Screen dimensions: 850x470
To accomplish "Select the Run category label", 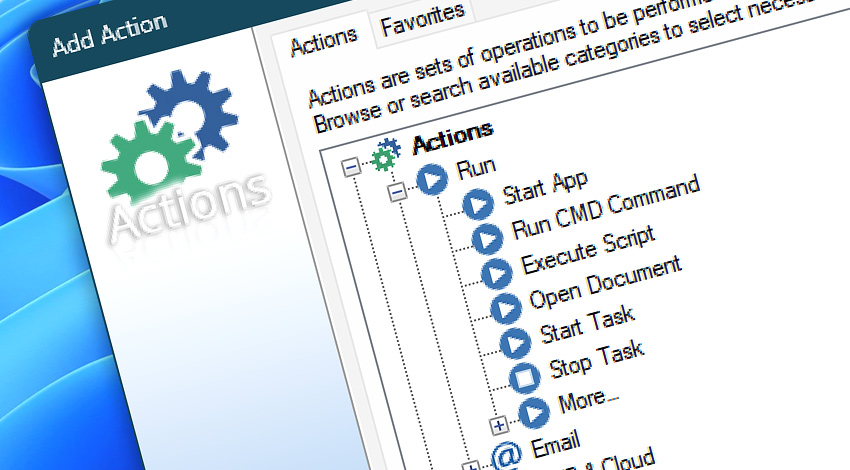I will pos(476,169).
